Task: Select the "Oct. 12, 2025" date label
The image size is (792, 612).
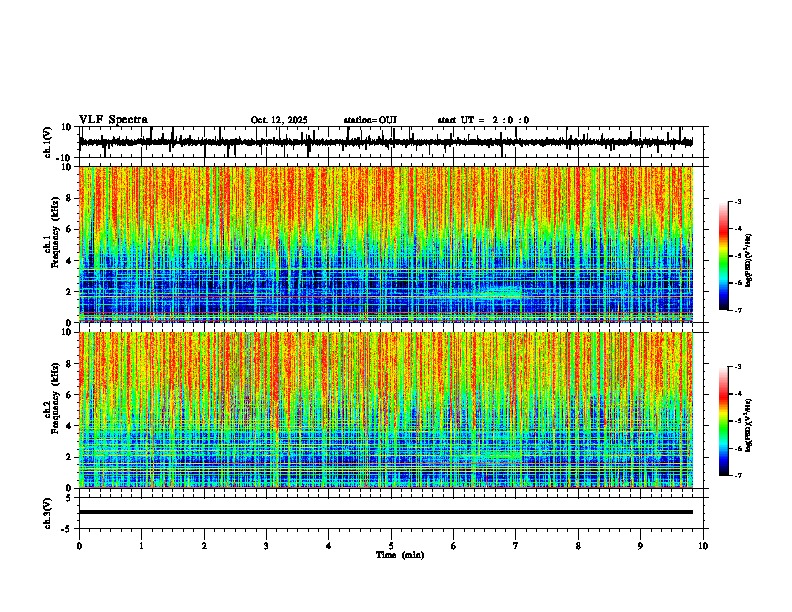Action: tap(279, 120)
